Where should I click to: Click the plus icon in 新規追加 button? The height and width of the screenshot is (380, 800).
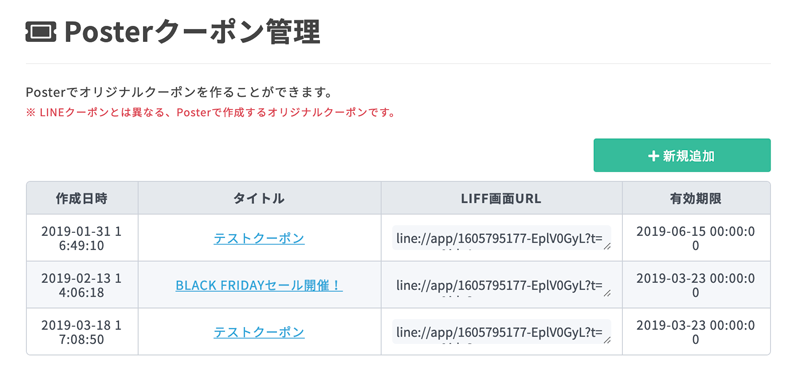[654, 156]
